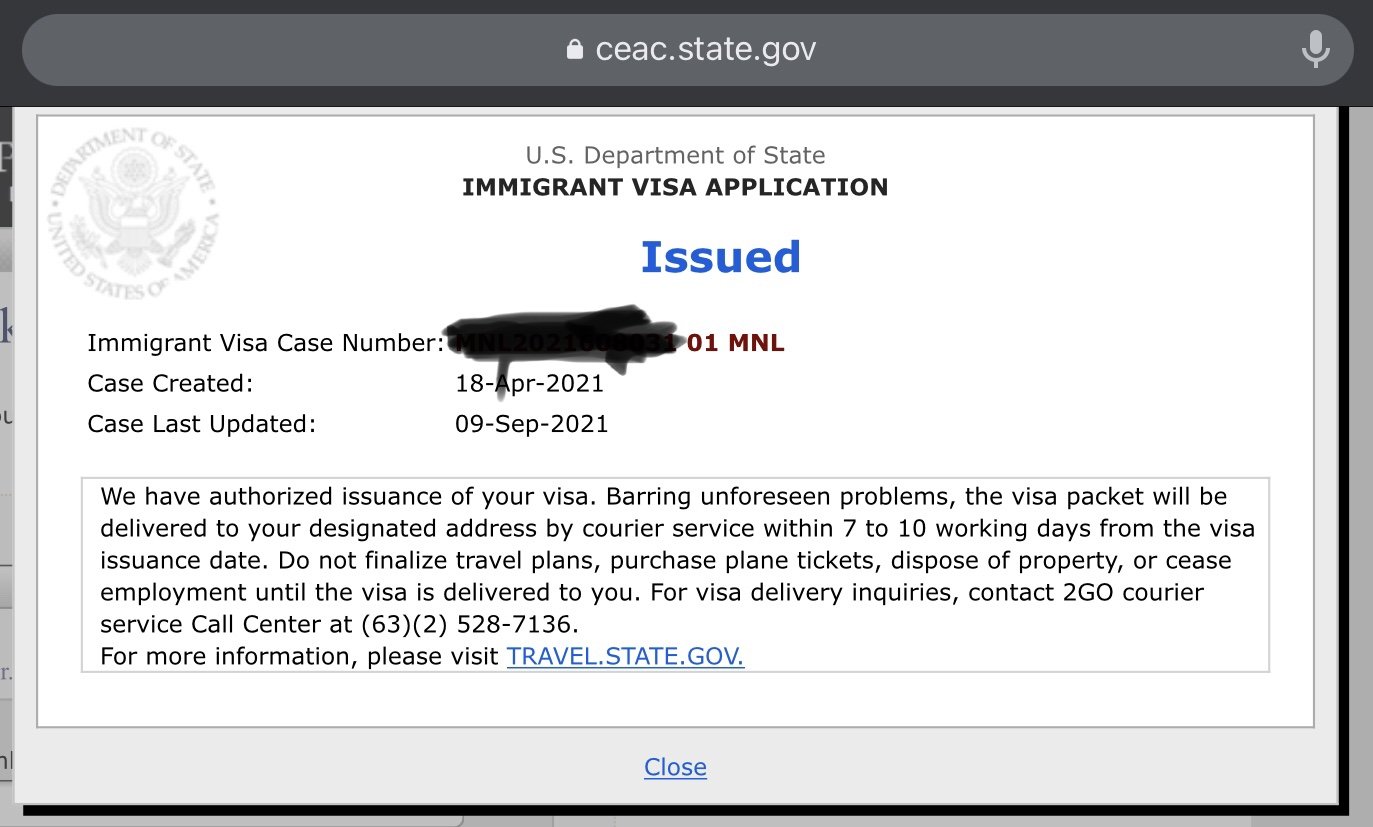1373x827 pixels.
Task: Tap the microphone icon in address bar
Action: pyautogui.click(x=1315, y=49)
